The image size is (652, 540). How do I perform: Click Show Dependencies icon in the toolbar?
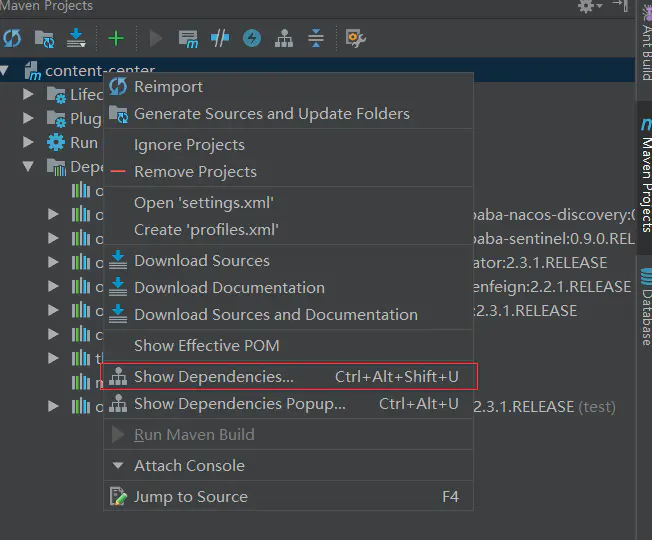284,39
